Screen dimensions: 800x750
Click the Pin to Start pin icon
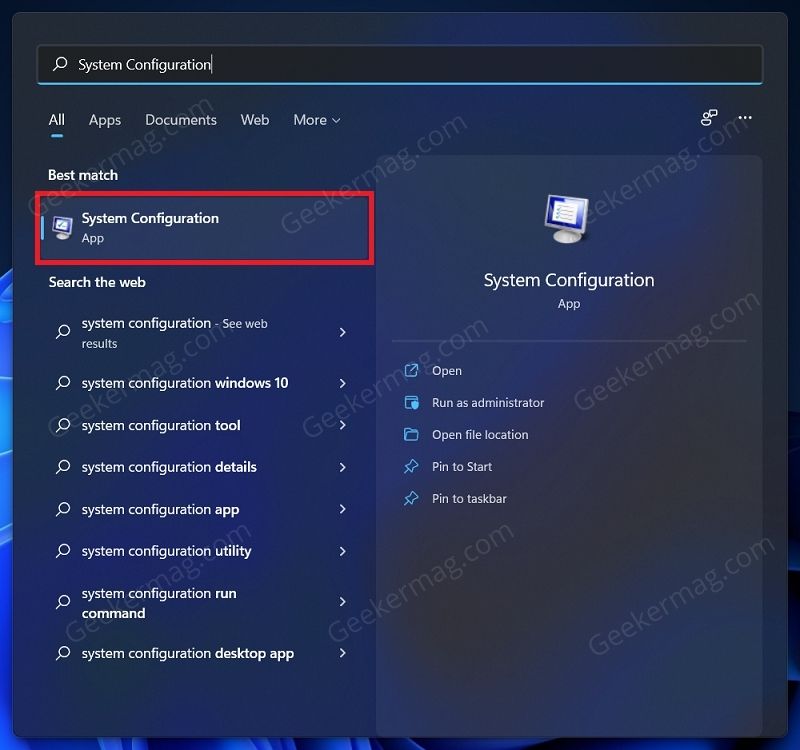tap(411, 466)
